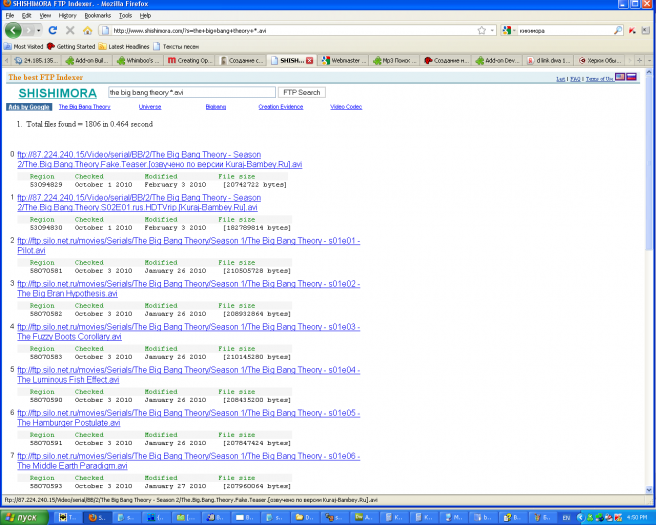The image size is (656, 525).
Task: Open The Hamburger Postulate.avi result link
Action: pos(188,418)
